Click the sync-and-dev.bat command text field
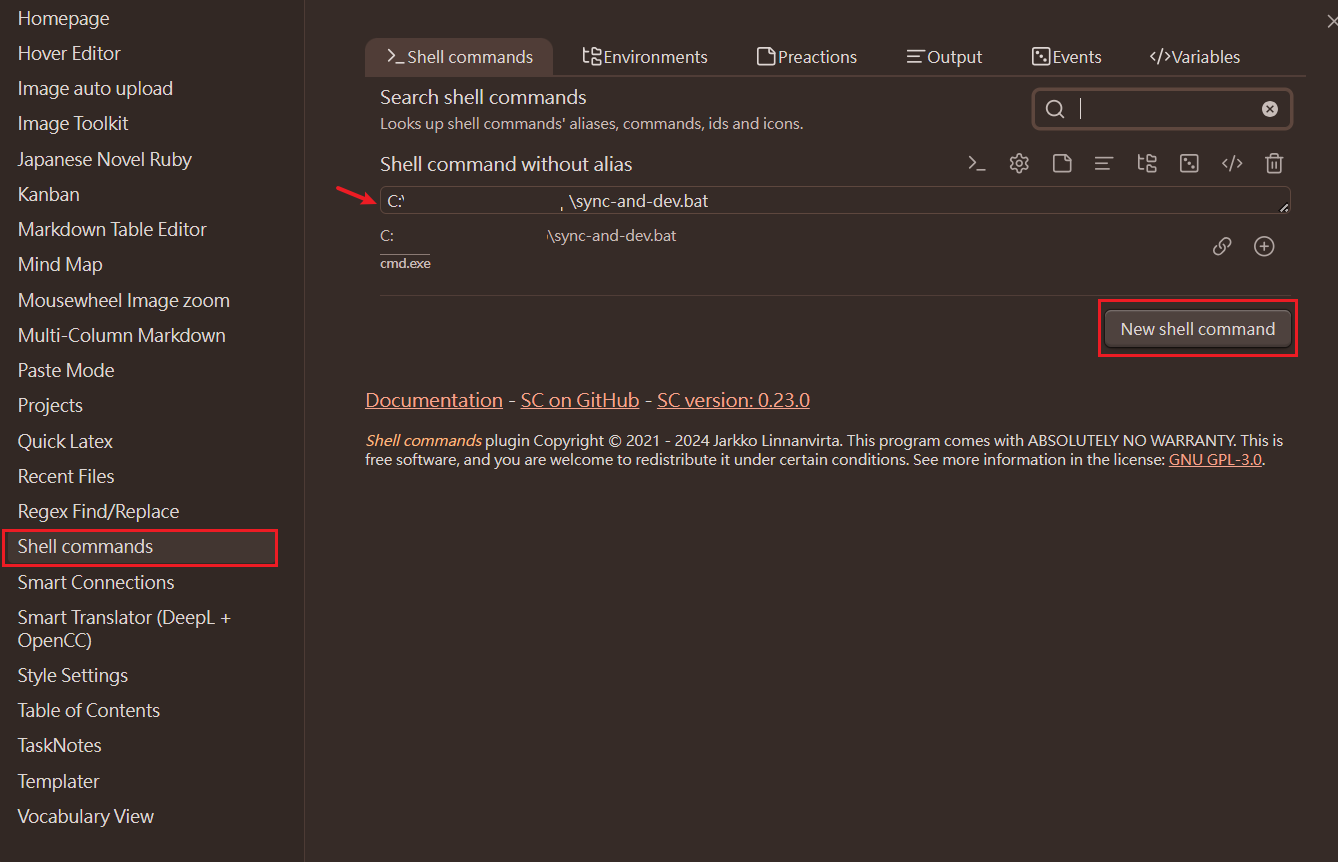Screen dimensions: 1338x862 pyautogui.click(x=835, y=200)
